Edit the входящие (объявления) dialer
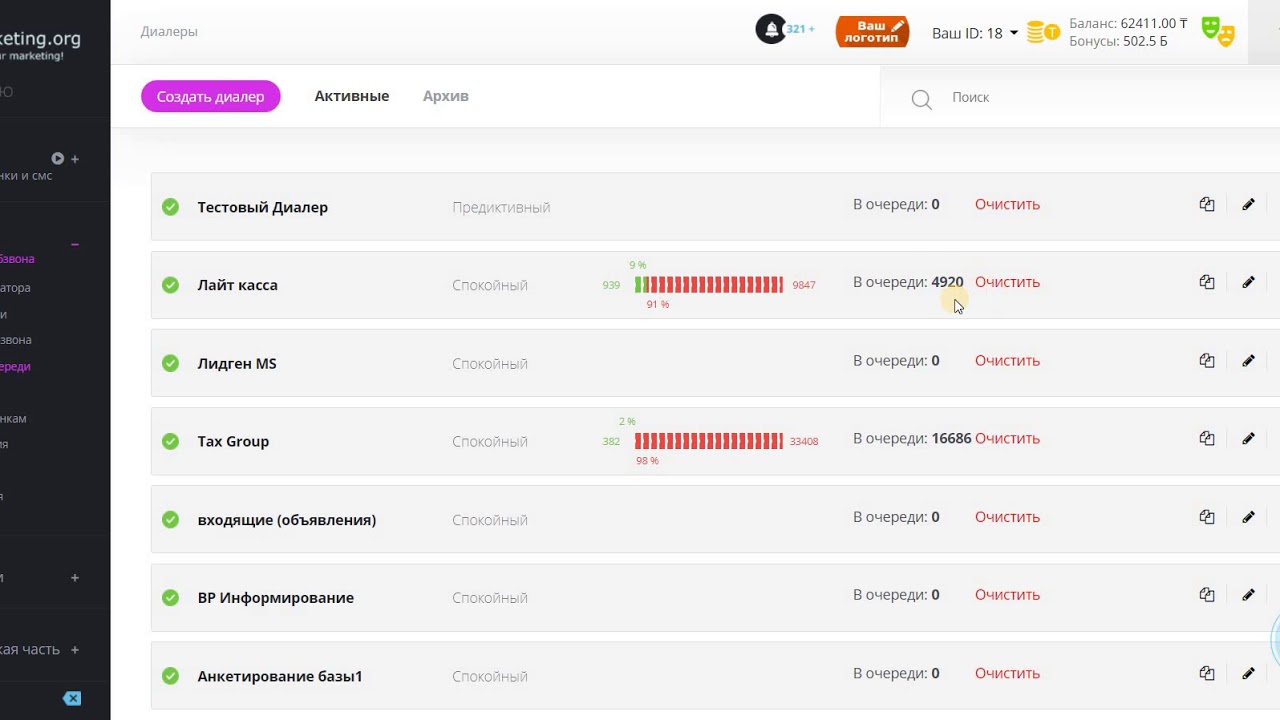 1248,517
